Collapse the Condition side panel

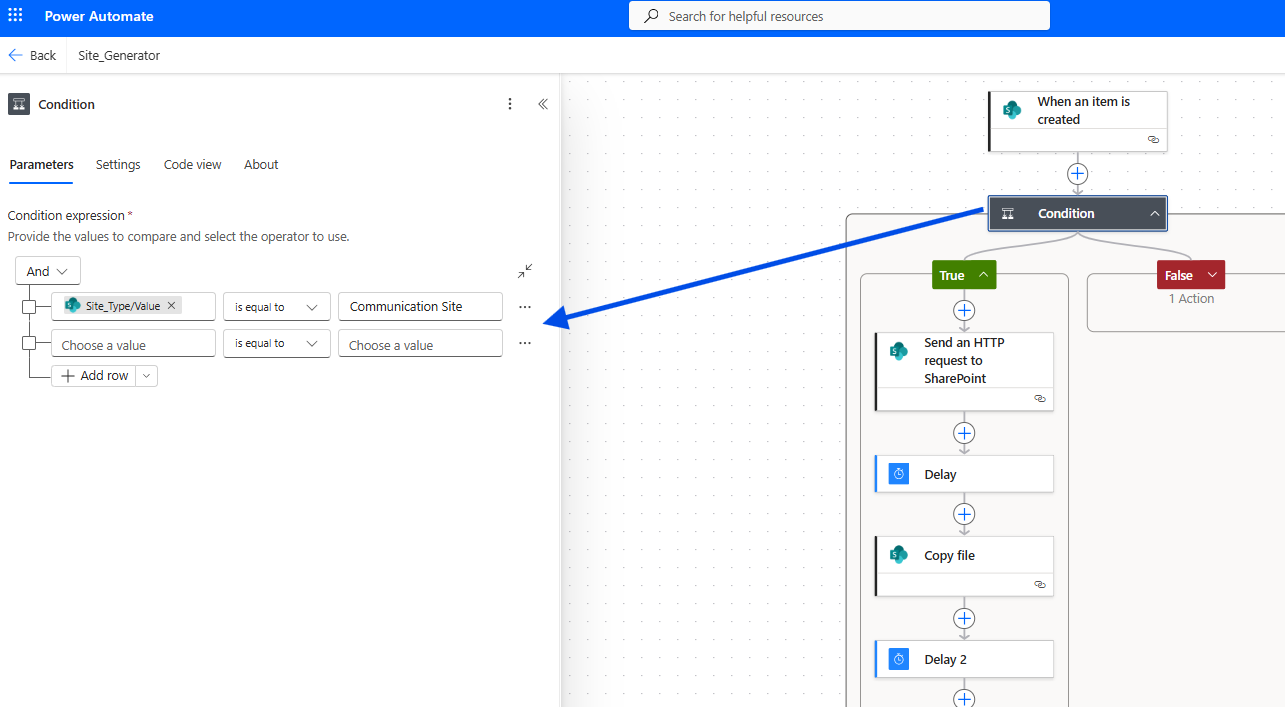pos(543,104)
